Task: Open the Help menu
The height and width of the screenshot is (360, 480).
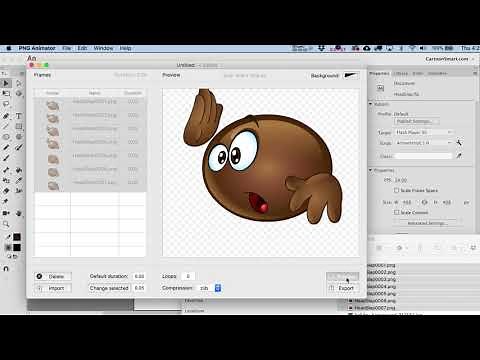Action: click(125, 48)
